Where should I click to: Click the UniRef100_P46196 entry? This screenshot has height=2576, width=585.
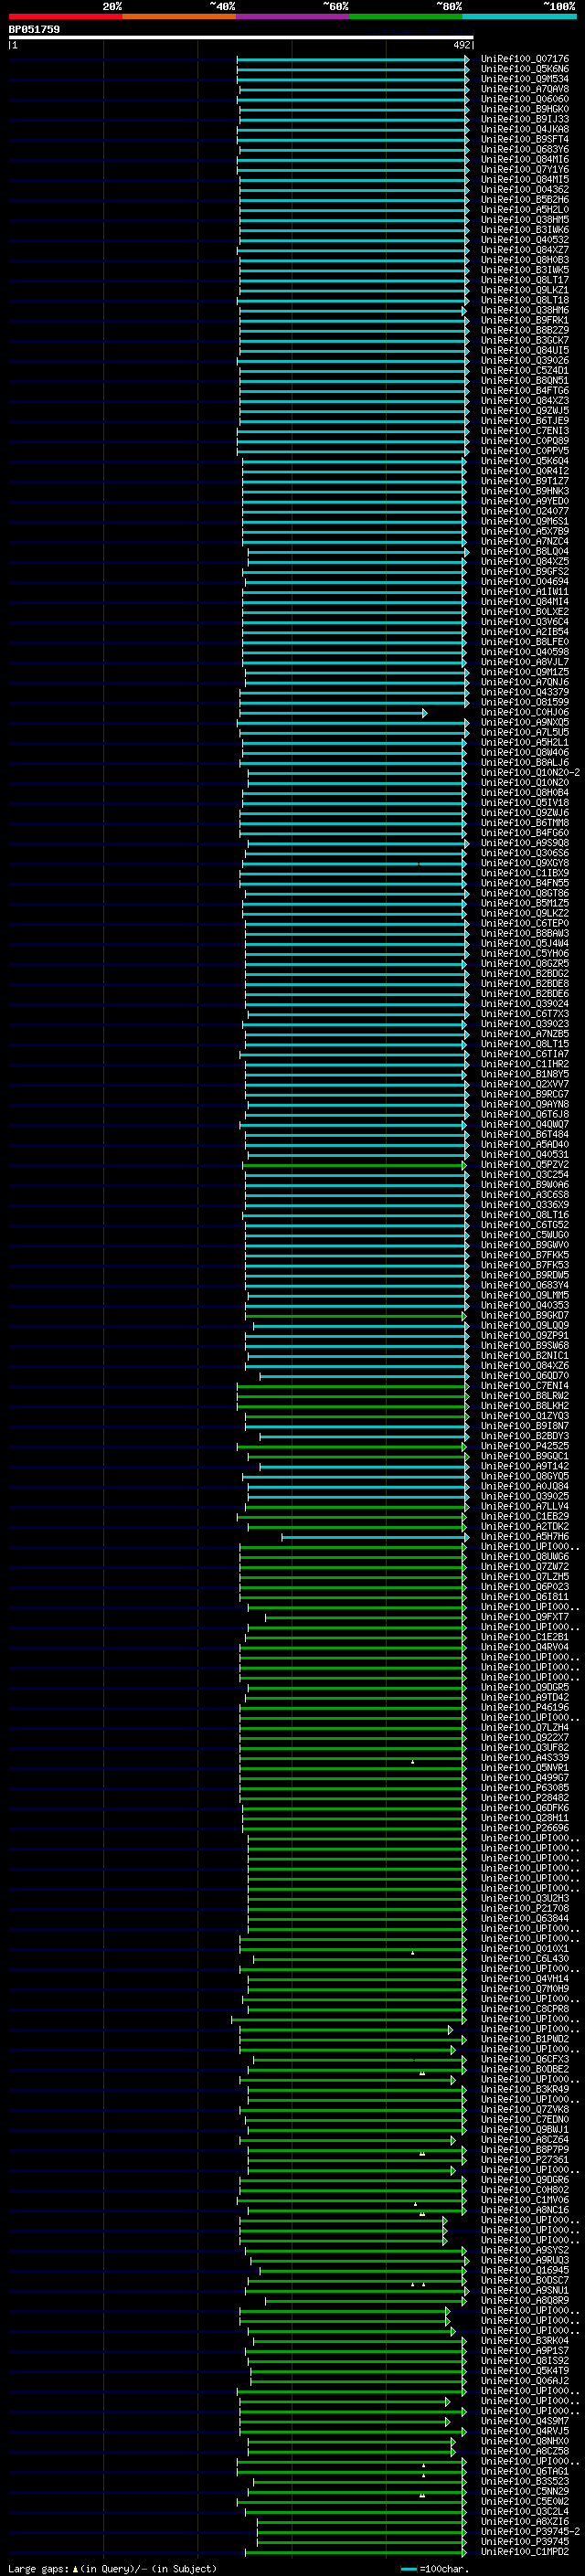525,1708
